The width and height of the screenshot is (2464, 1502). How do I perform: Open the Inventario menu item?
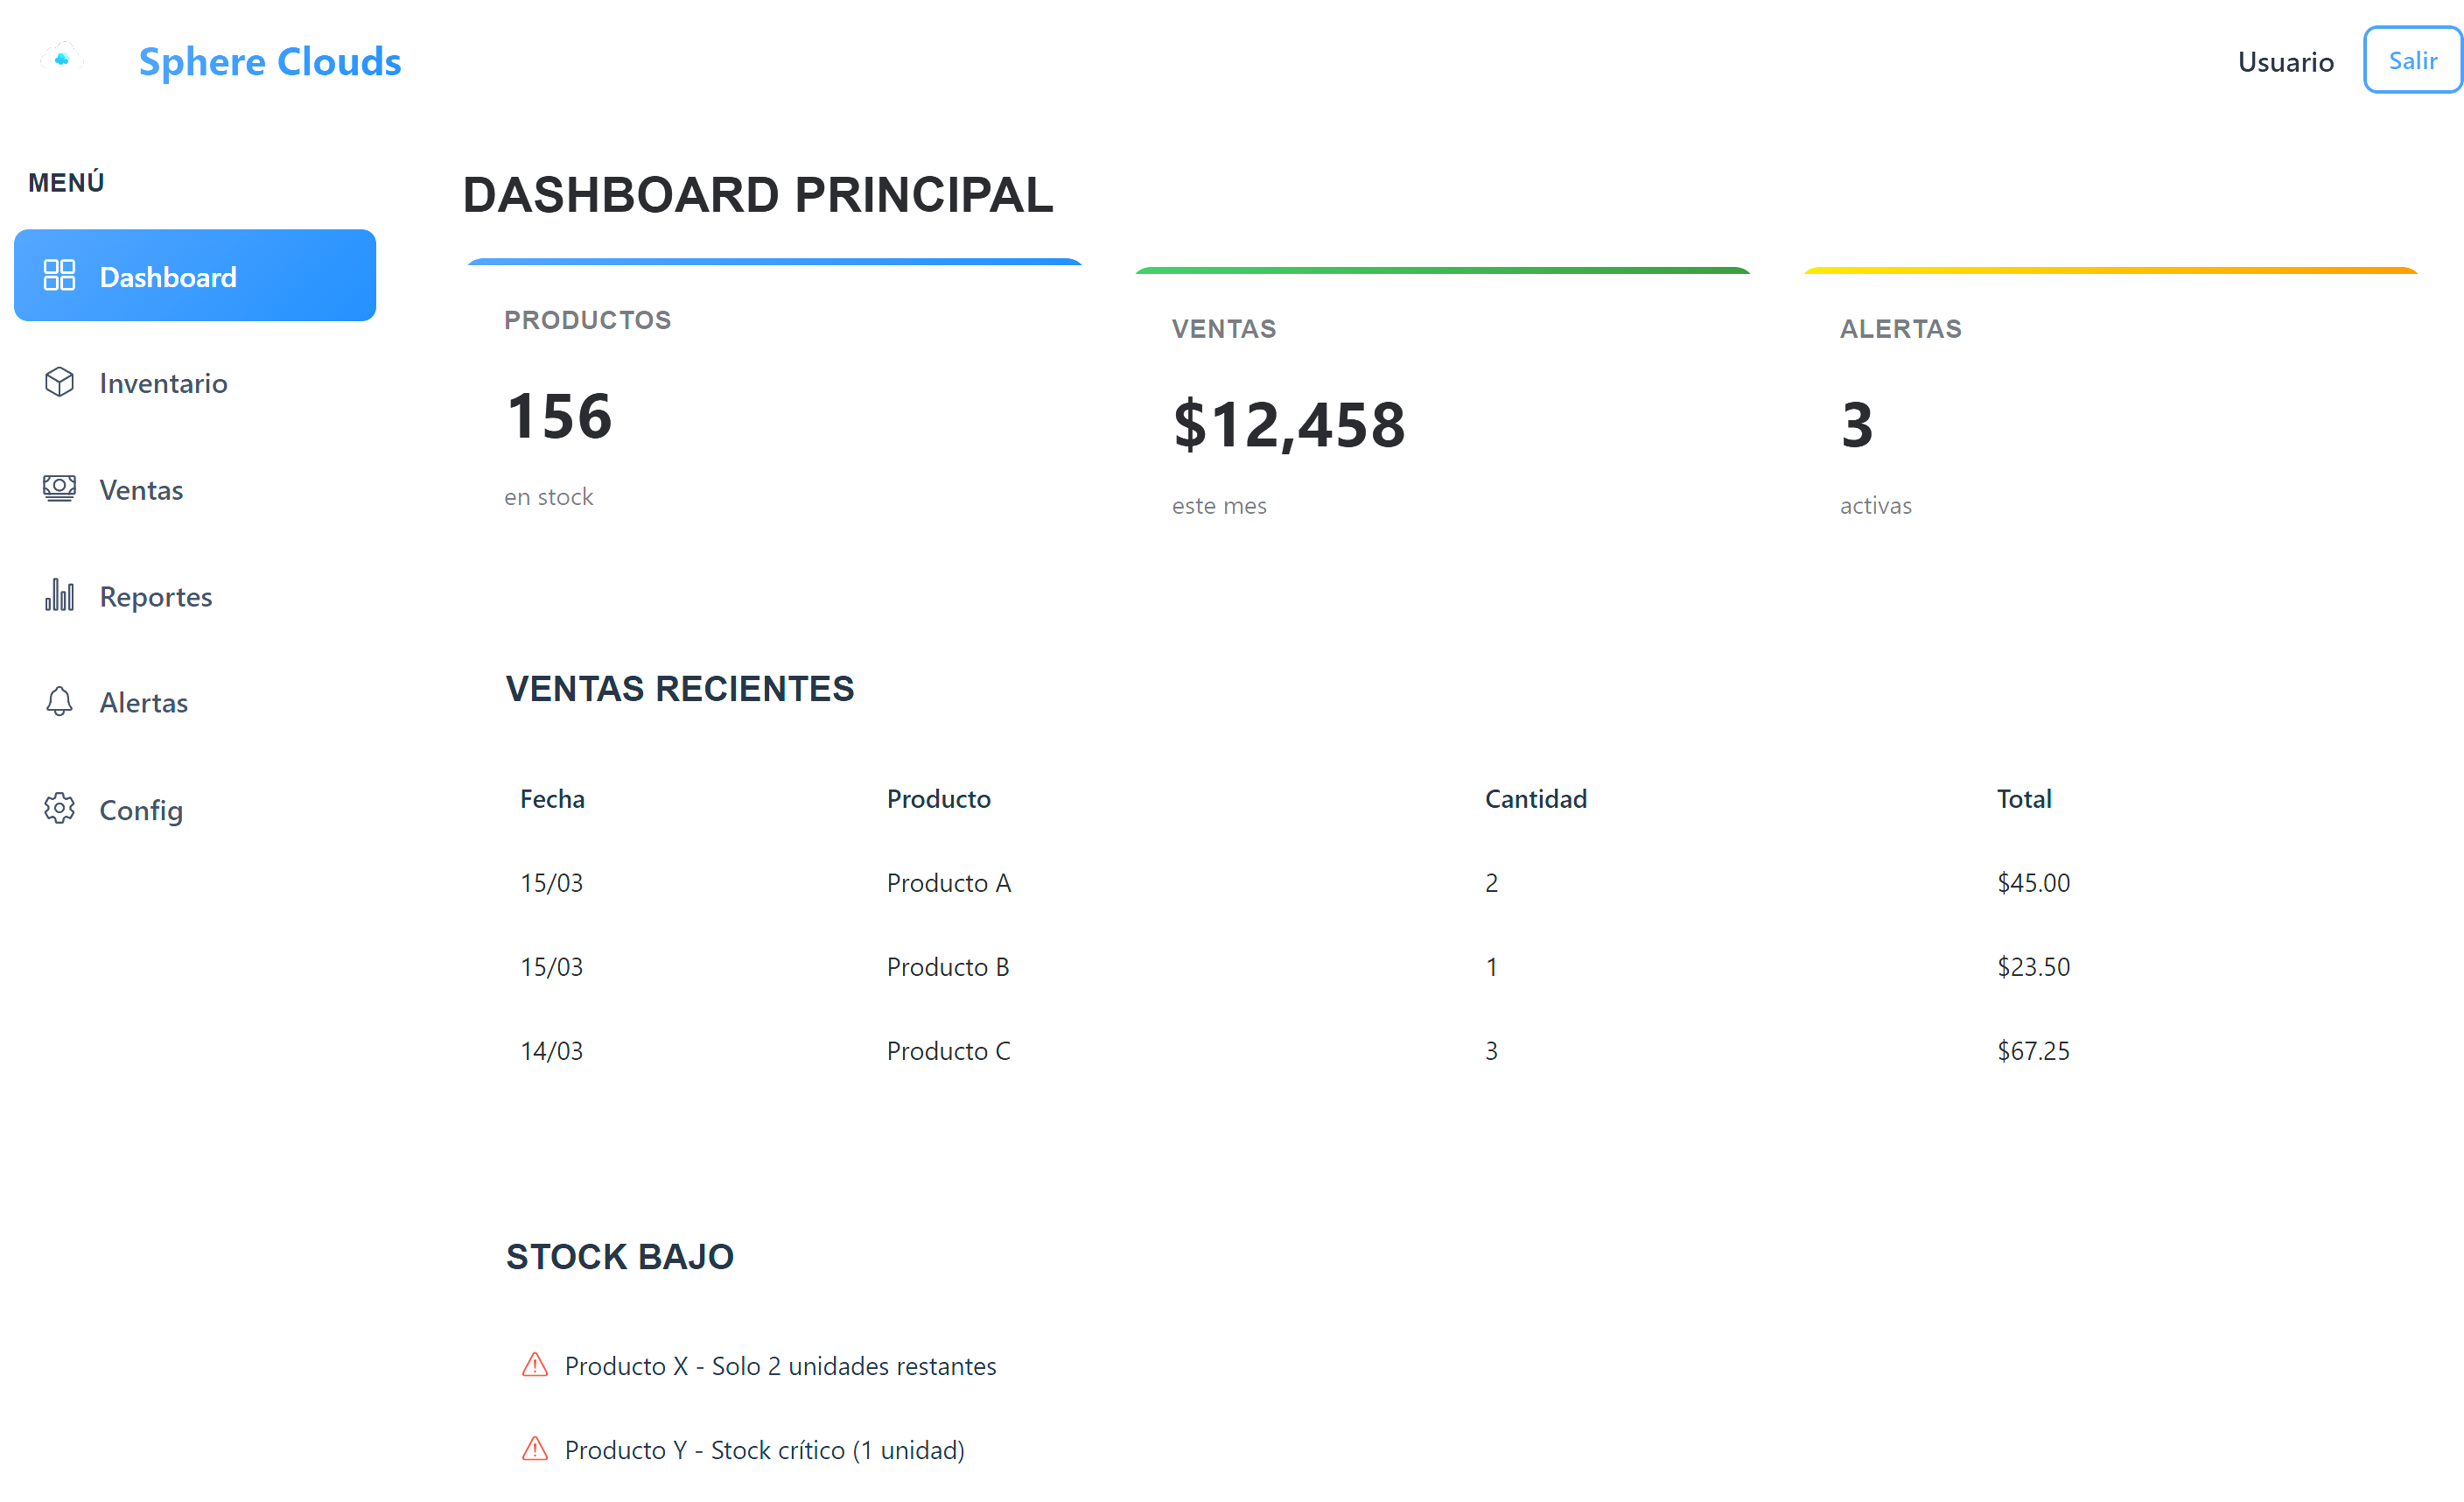click(163, 383)
